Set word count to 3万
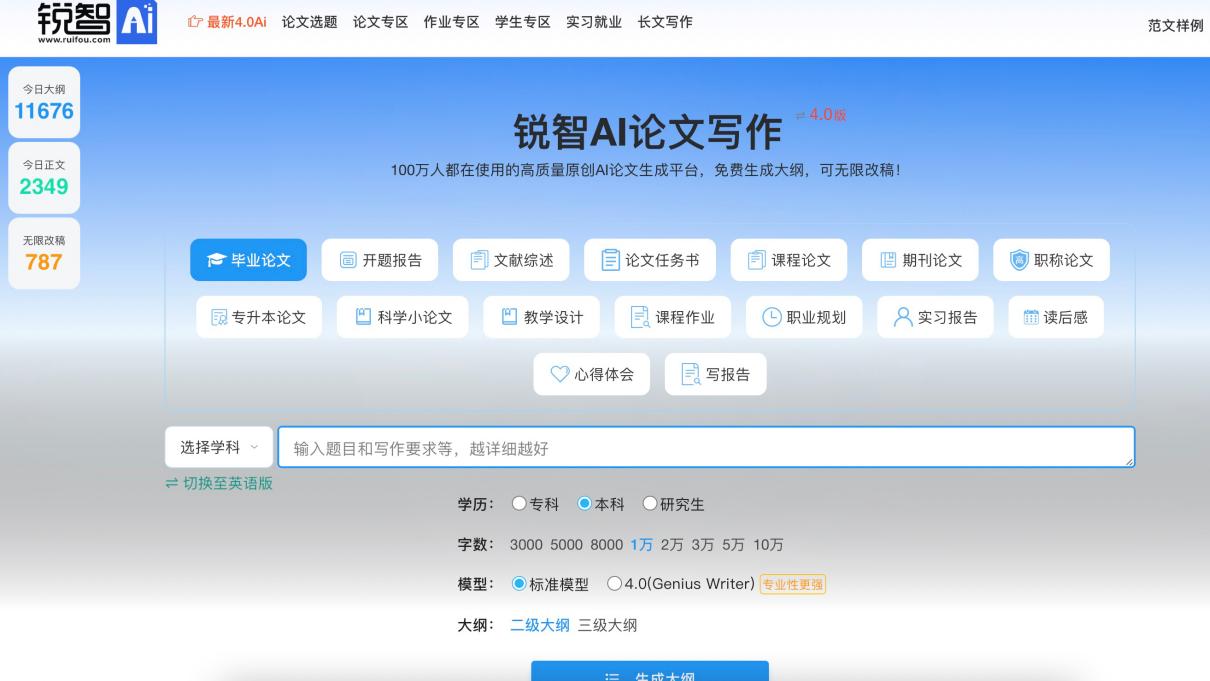 click(703, 545)
